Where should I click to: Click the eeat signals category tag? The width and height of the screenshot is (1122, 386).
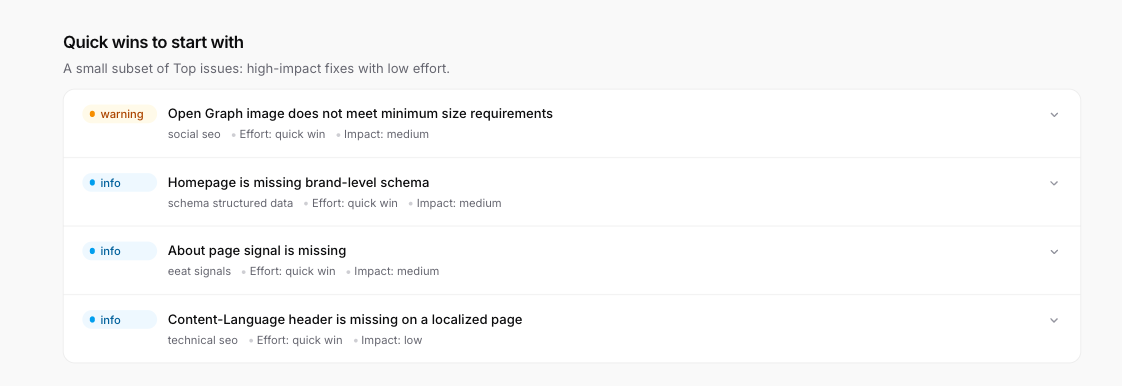200,271
